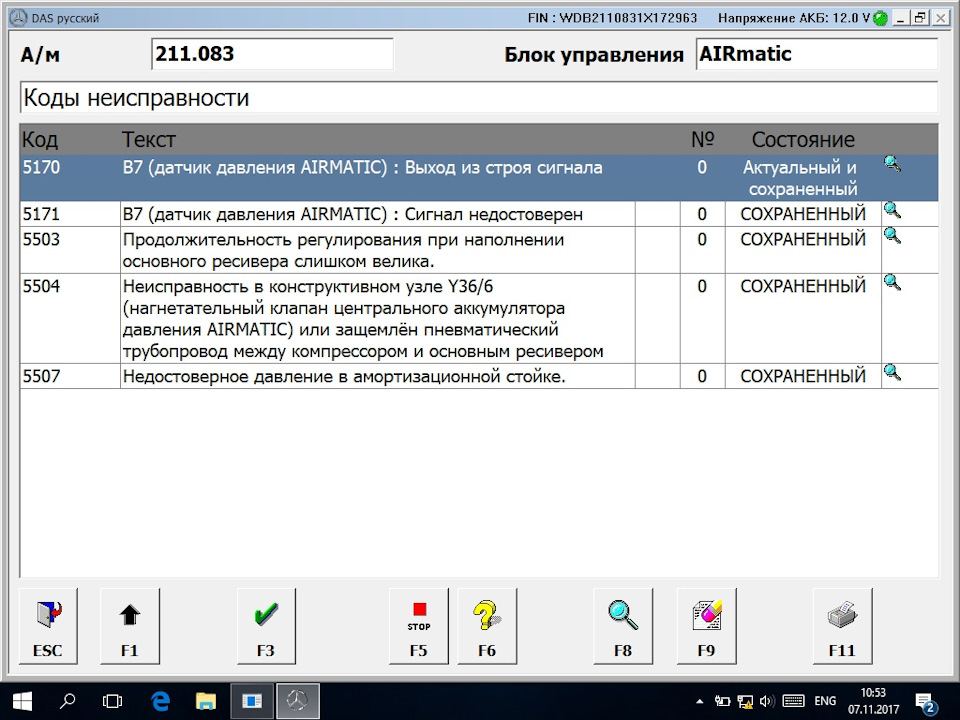Click the 'Коды неисправности' heading field
960x720 pixels.
[x=479, y=97]
